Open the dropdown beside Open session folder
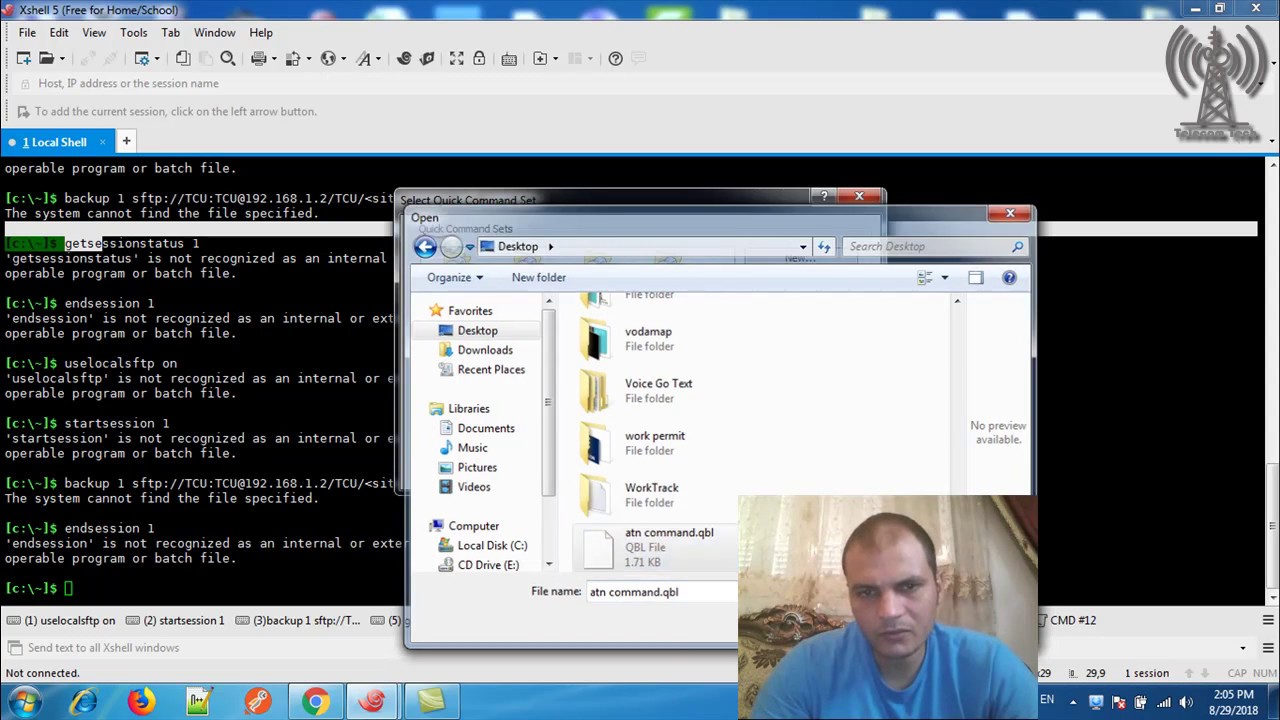 click(x=62, y=59)
